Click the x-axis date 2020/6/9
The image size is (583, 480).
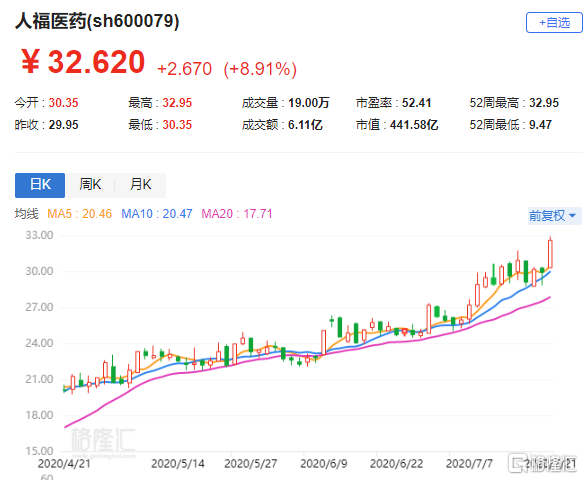(x=323, y=464)
